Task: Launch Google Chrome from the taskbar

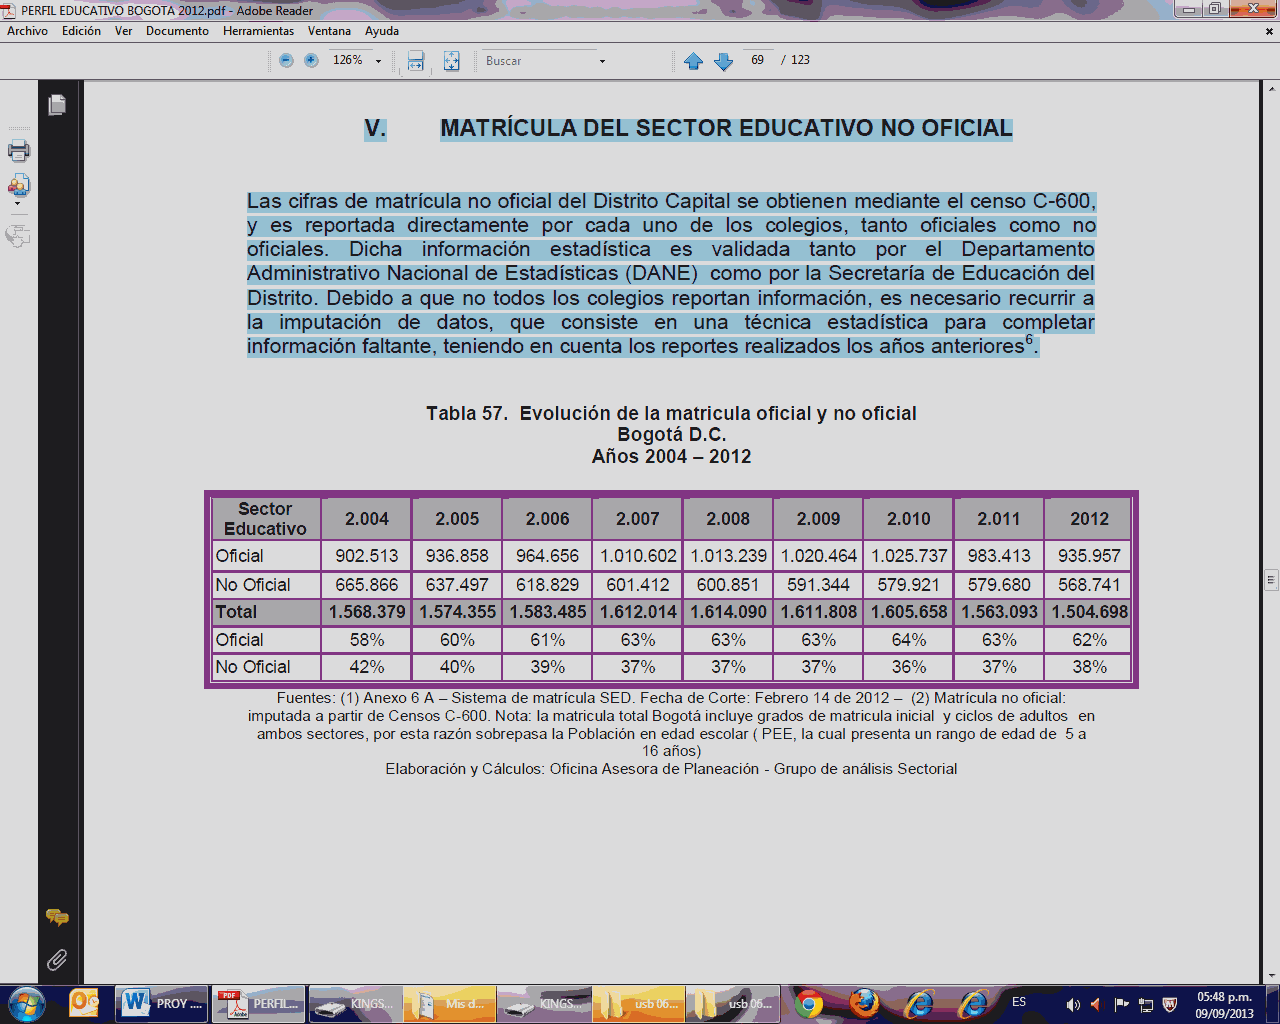Action: pos(809,1003)
